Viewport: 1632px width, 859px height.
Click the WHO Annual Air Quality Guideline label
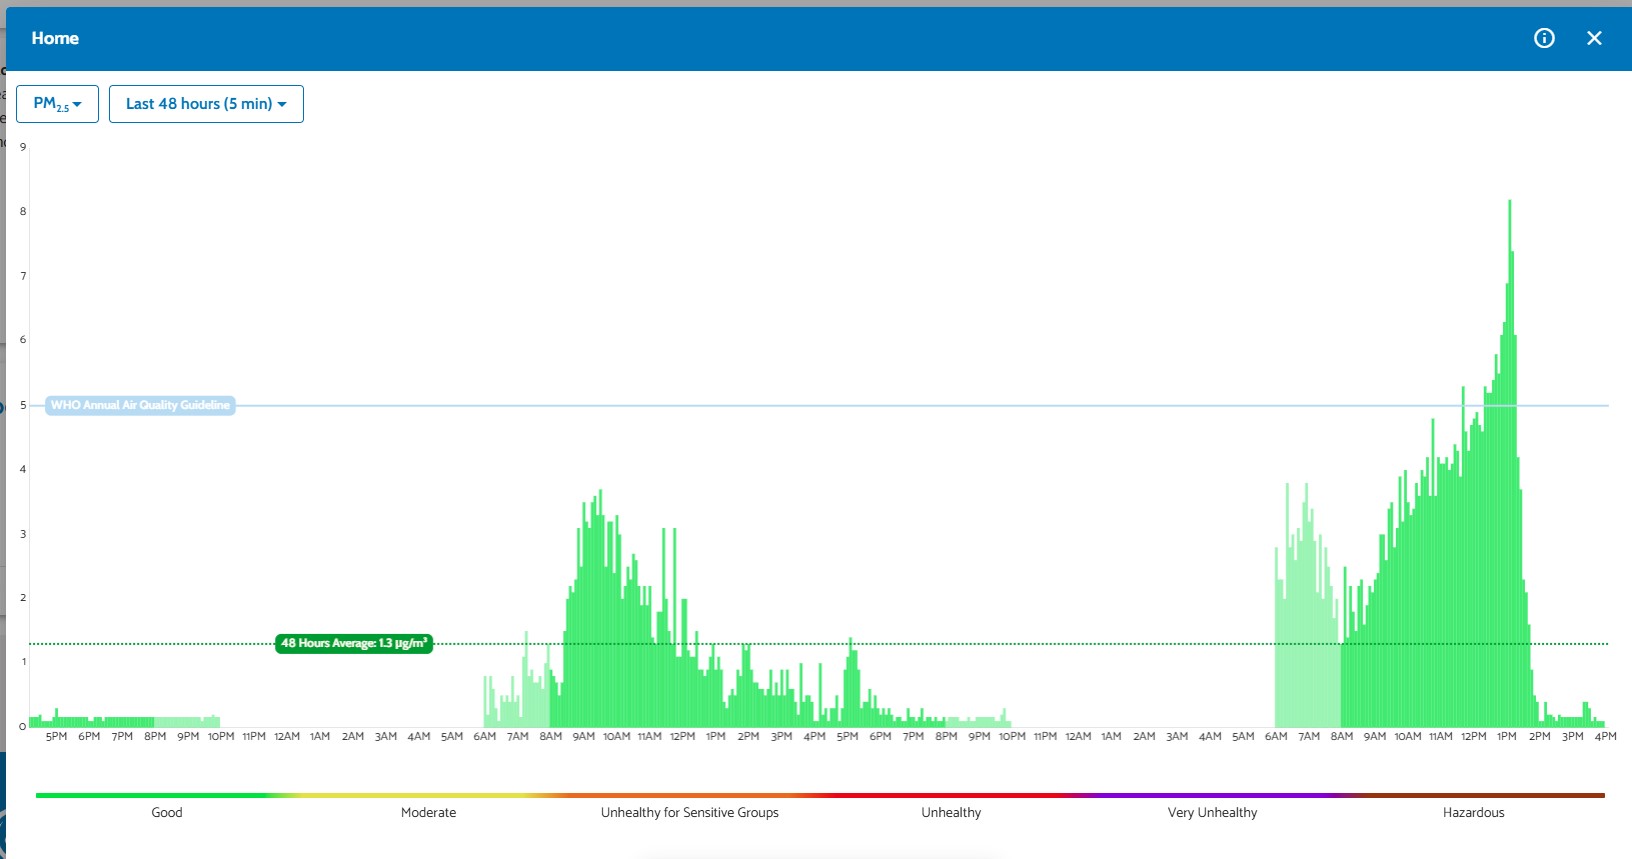tap(140, 405)
